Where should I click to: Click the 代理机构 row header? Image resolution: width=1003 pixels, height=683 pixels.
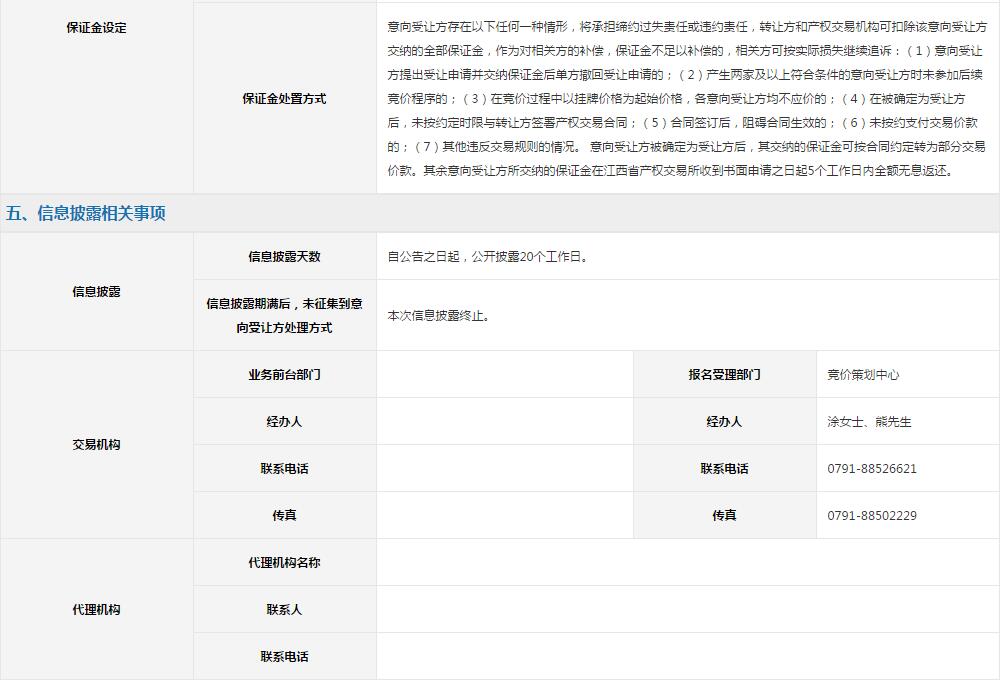tap(96, 609)
